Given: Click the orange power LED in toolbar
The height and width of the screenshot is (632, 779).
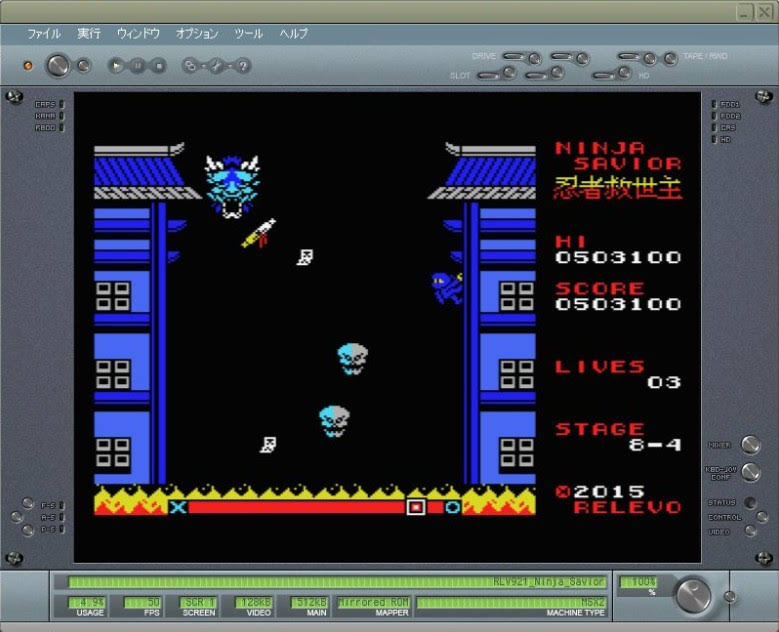Looking at the screenshot, I should (x=28, y=66).
